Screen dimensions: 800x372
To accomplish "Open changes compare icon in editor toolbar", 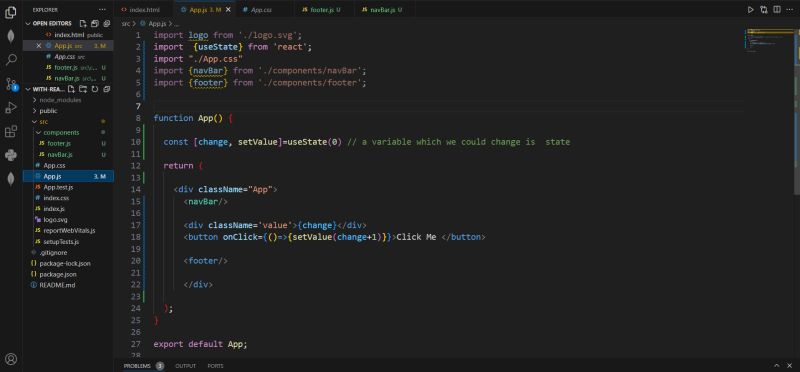I will click(764, 10).
